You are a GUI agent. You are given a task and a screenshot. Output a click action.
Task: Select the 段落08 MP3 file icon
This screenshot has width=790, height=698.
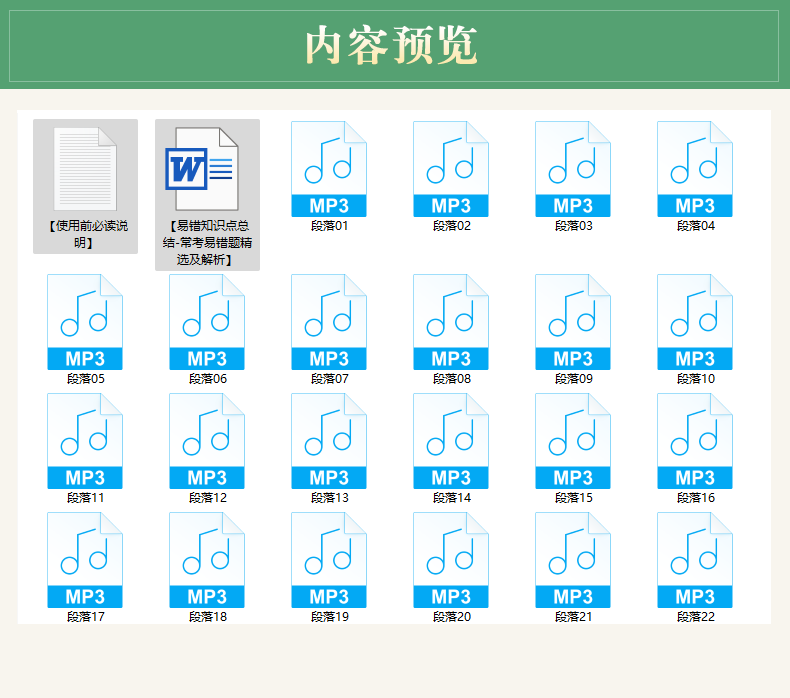click(451, 322)
